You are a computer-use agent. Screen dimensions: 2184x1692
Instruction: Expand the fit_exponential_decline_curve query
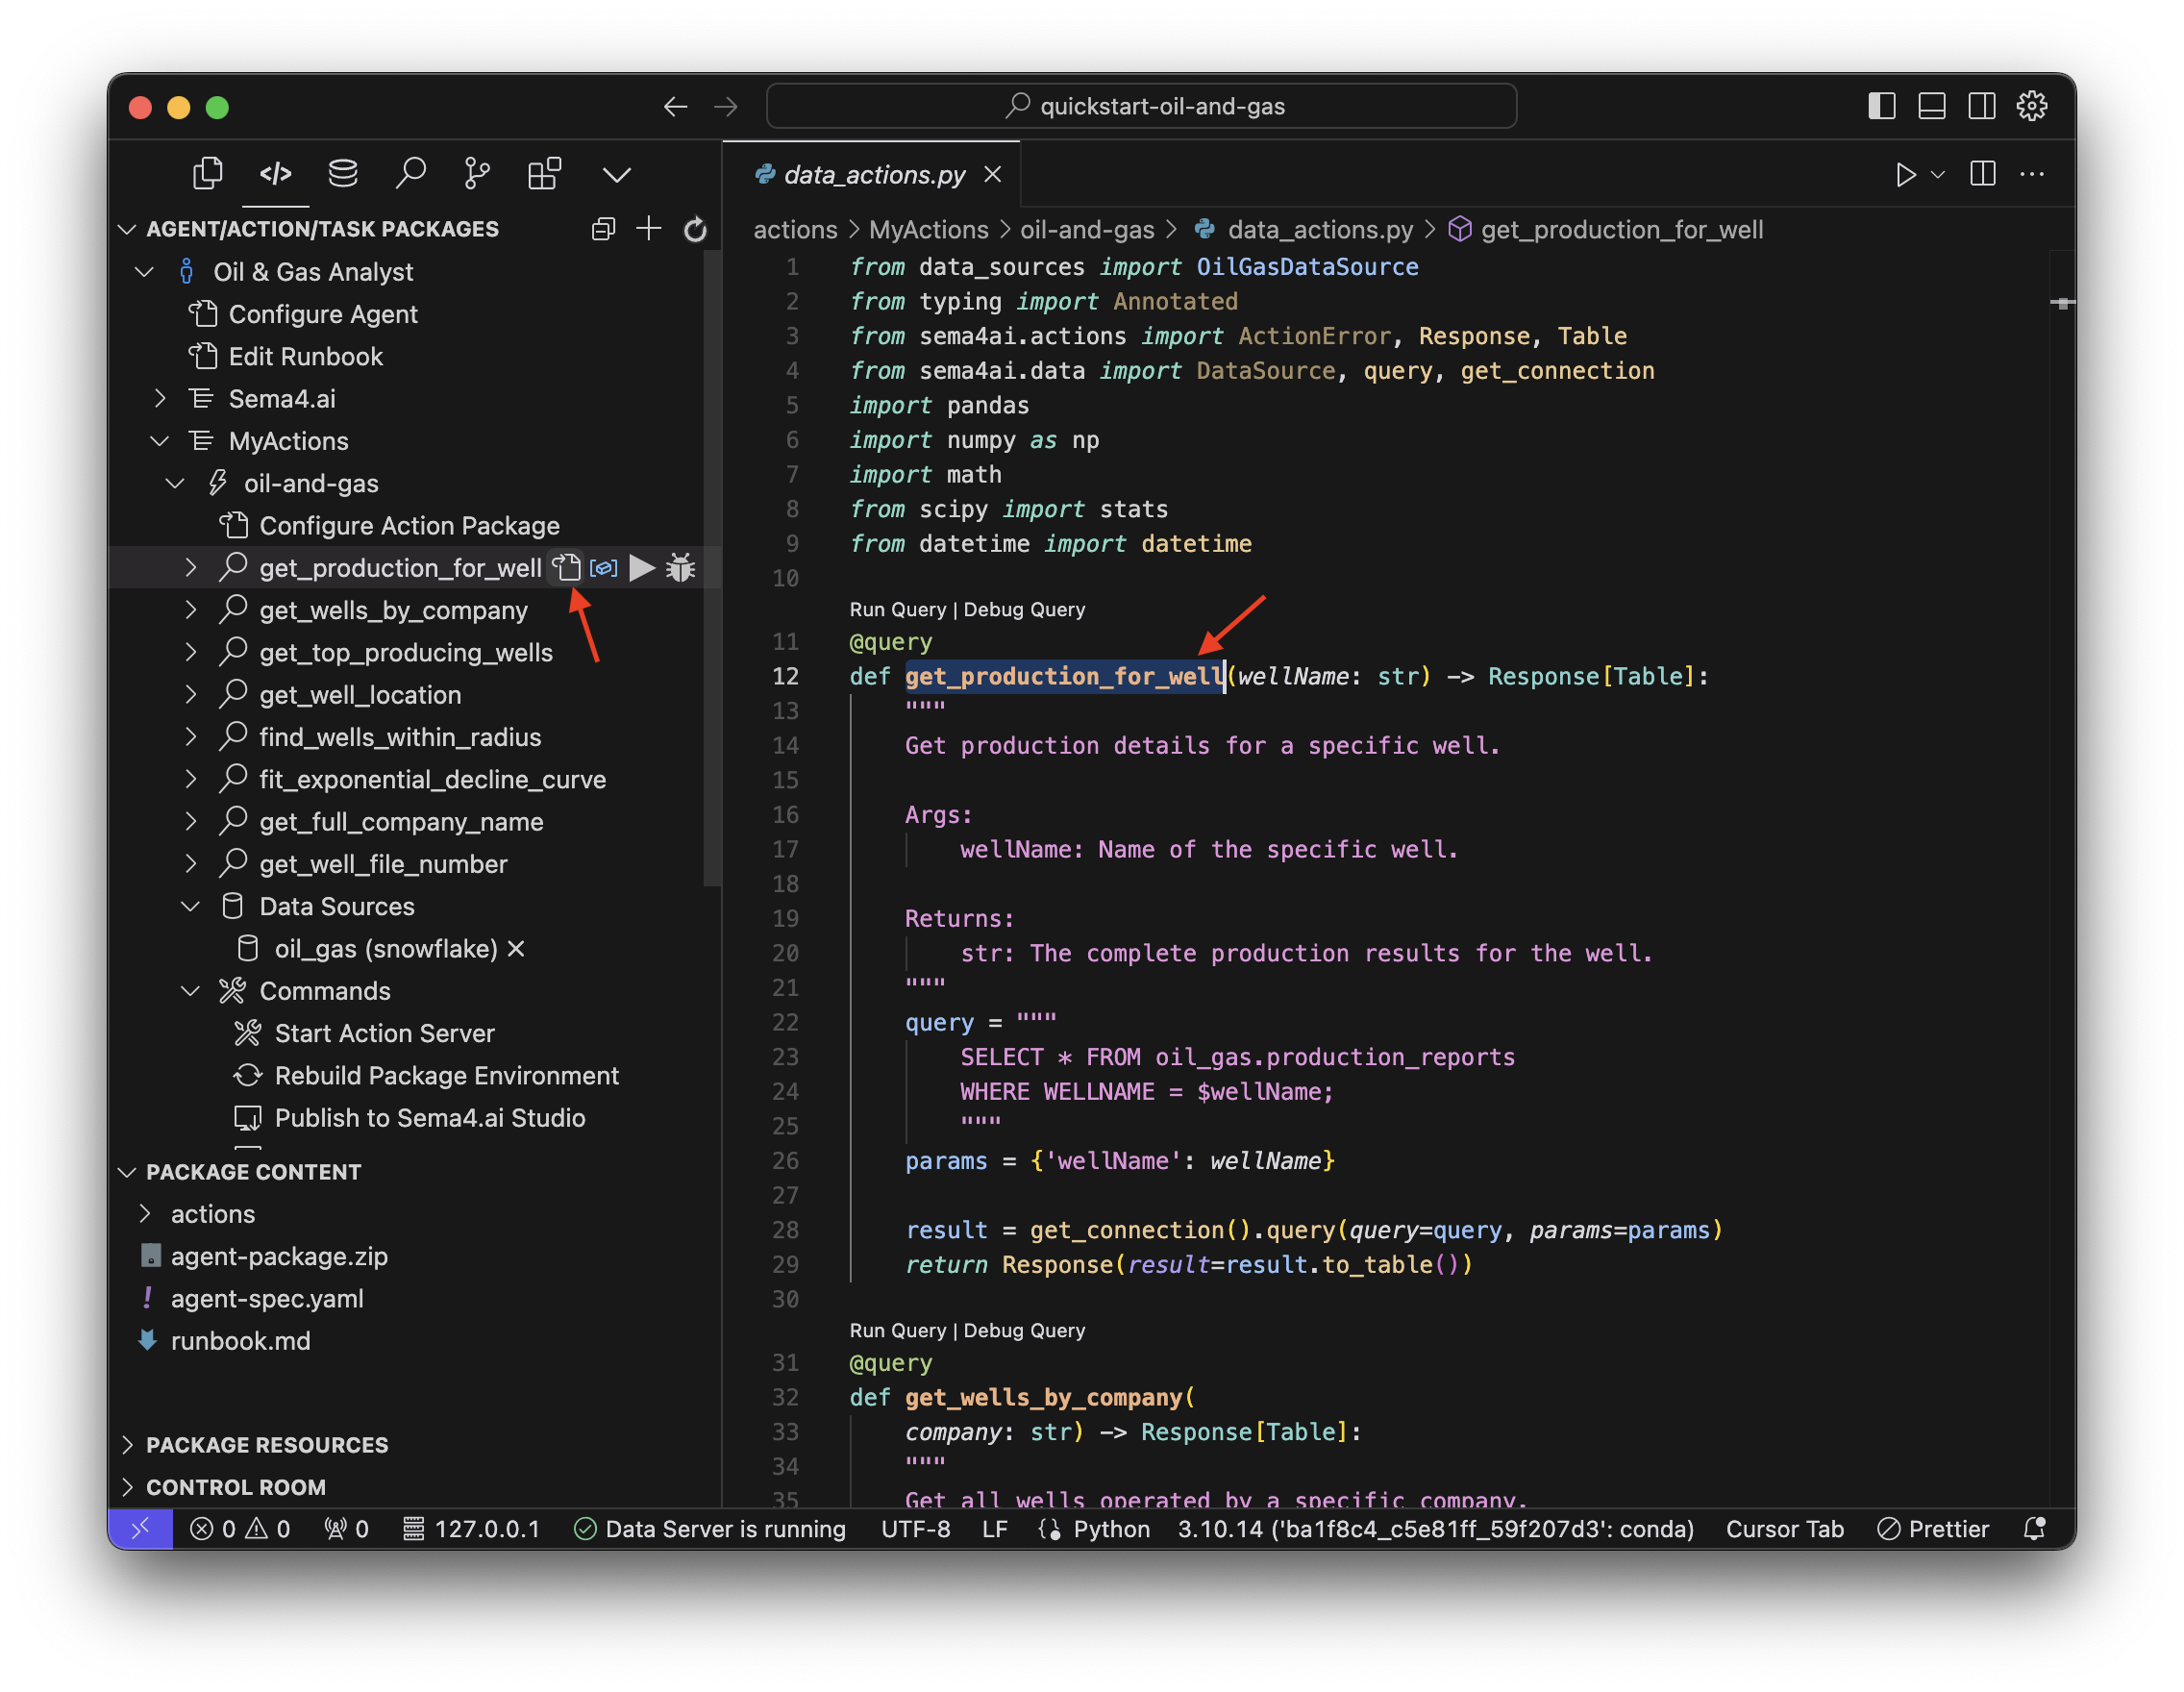(x=191, y=779)
